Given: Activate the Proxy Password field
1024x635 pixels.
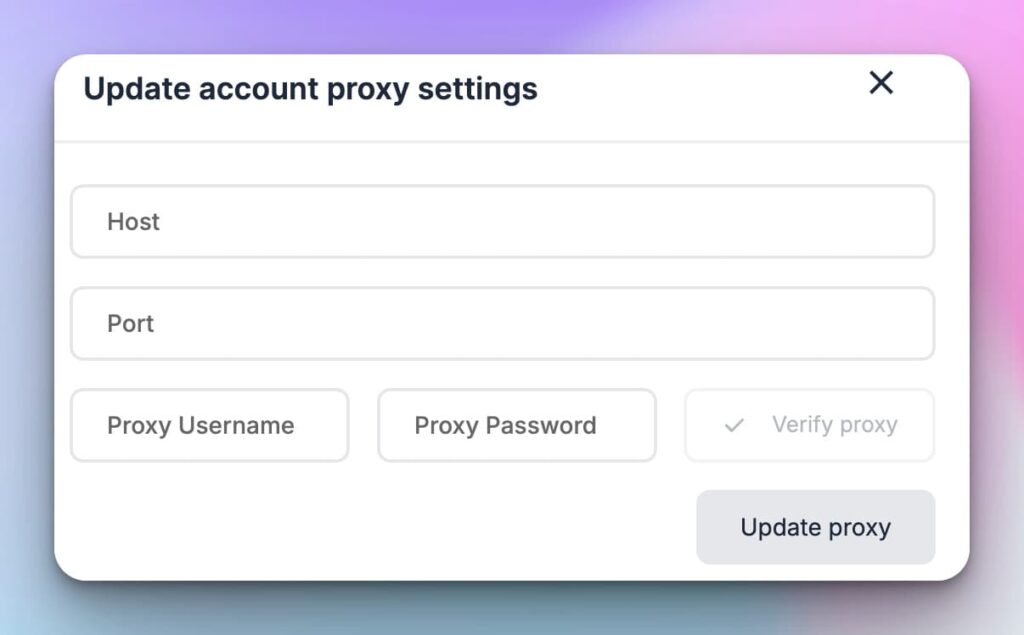Looking at the screenshot, I should click(516, 425).
